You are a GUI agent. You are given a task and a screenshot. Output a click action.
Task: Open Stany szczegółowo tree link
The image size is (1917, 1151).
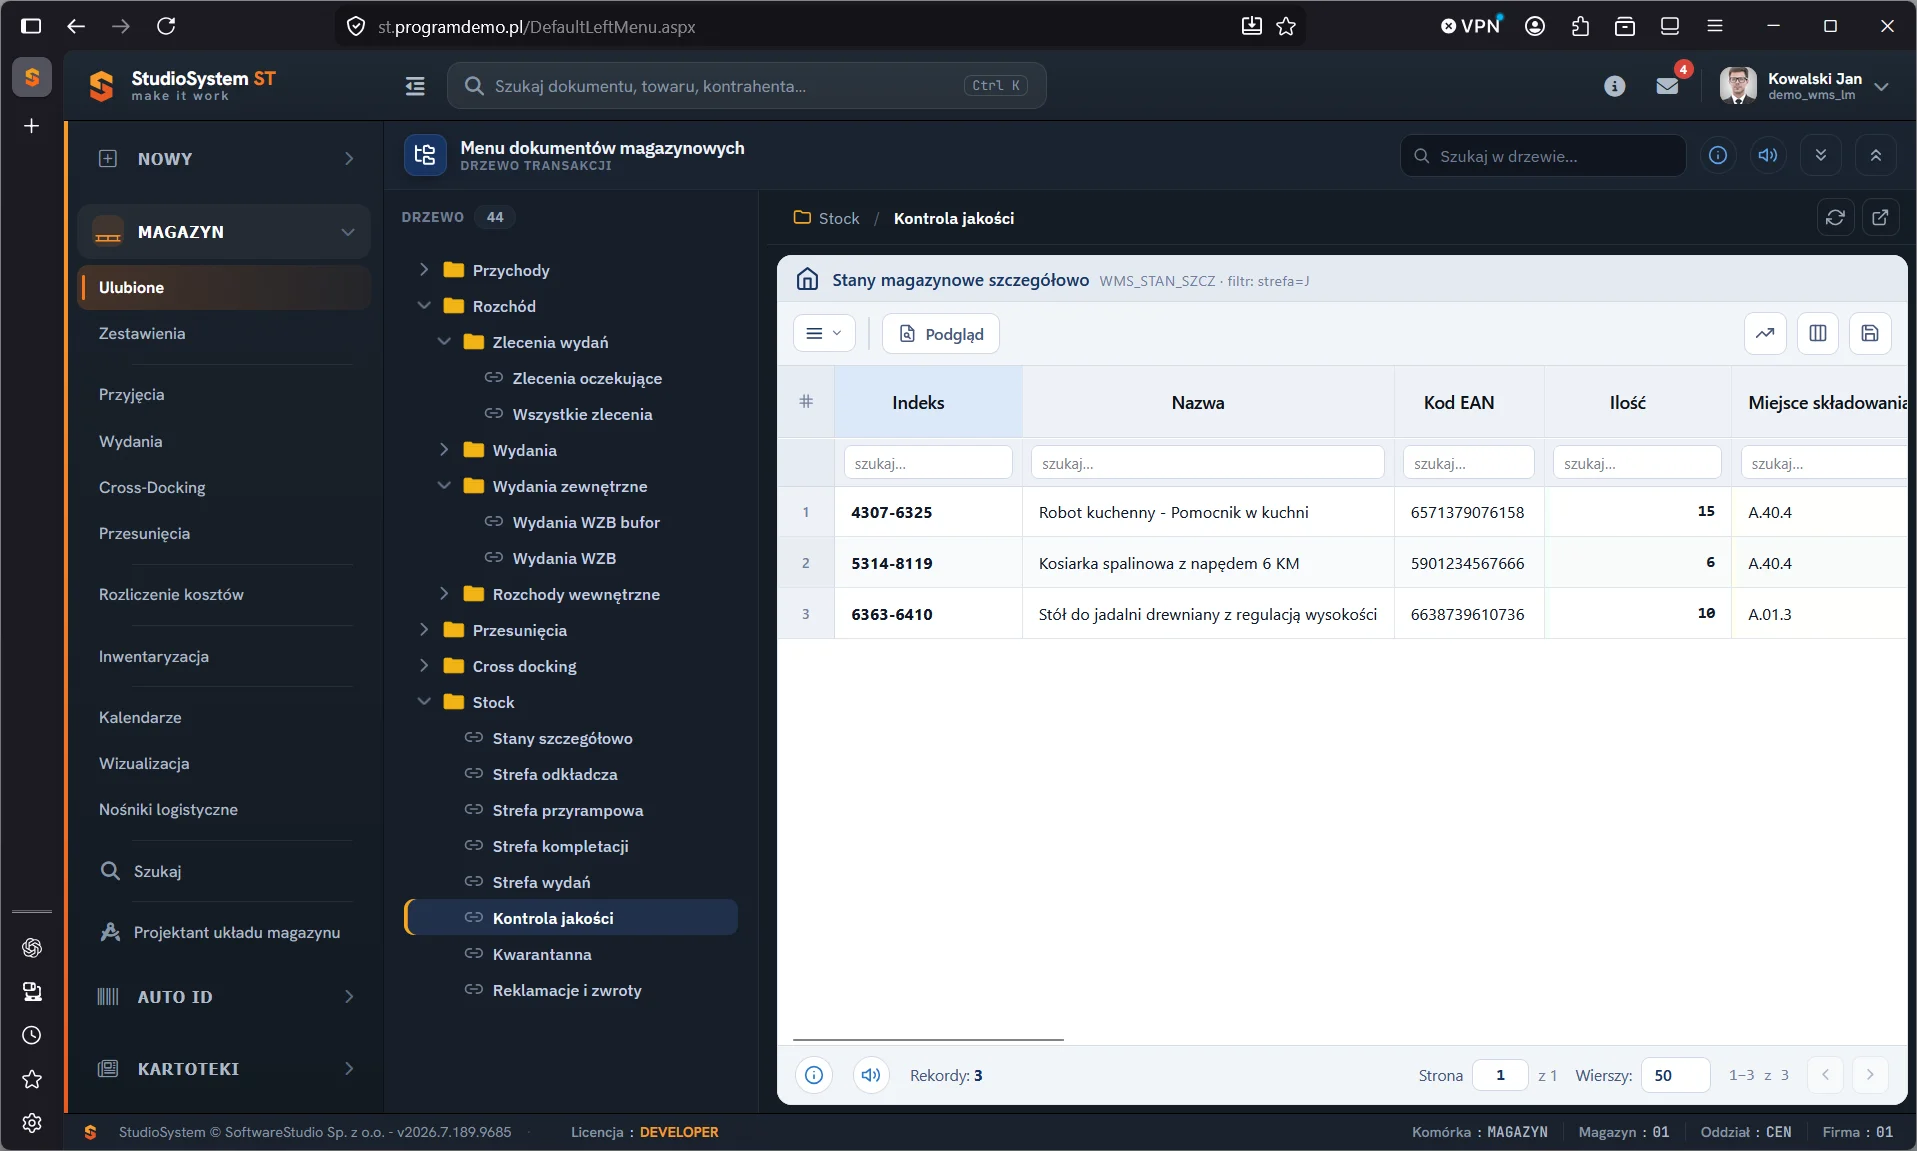[x=562, y=738]
